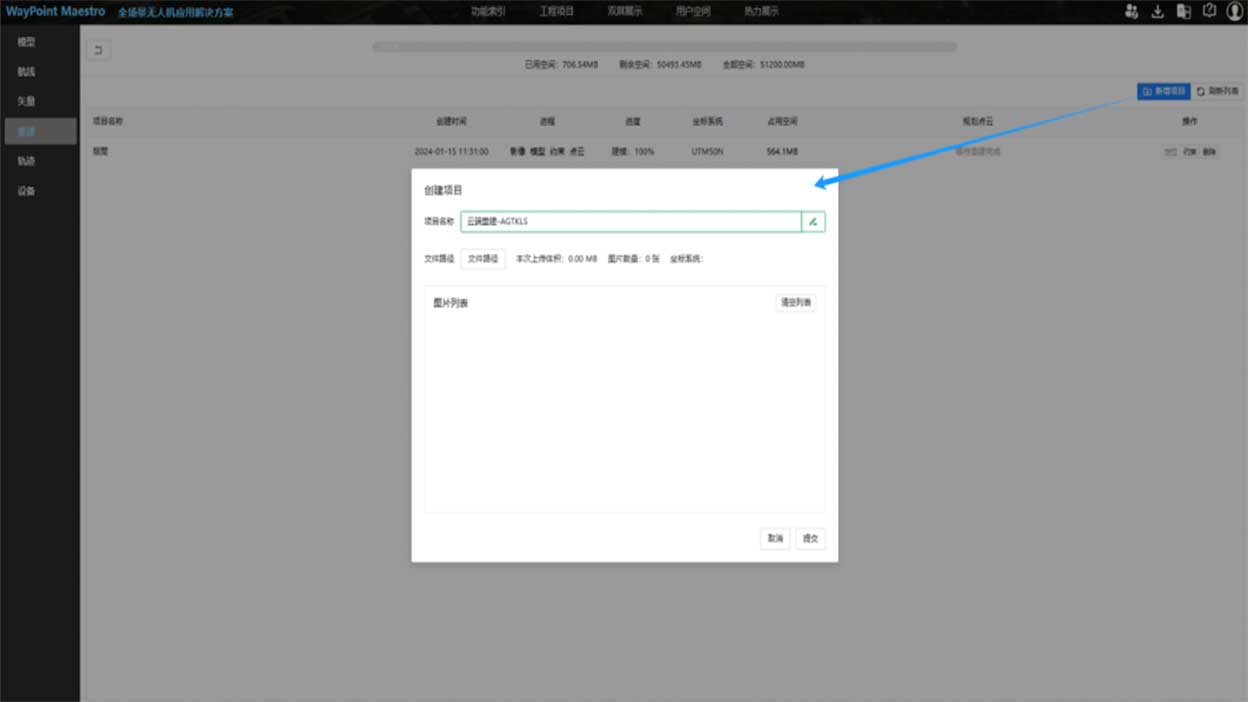Click the edit pencil icon beside project name
Image resolution: width=1248 pixels, height=702 pixels.
pyautogui.click(x=813, y=221)
